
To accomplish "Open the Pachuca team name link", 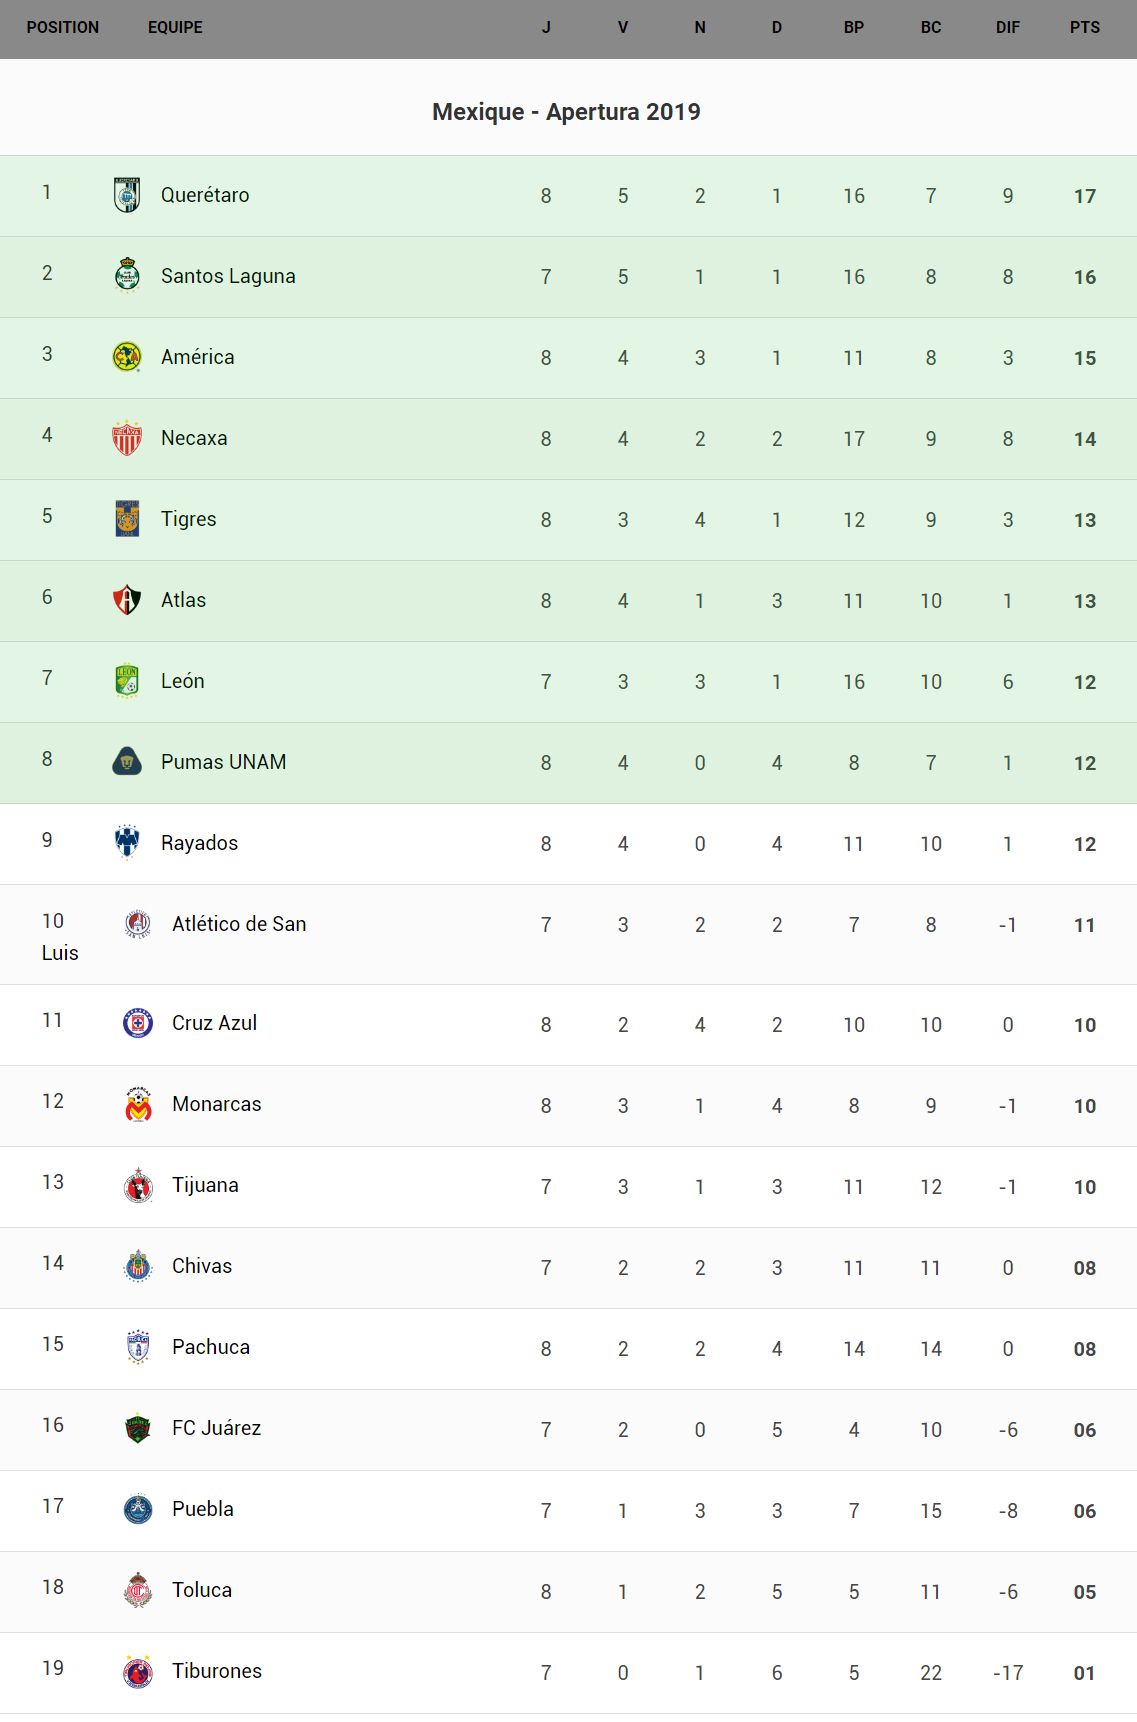I will (211, 1347).
